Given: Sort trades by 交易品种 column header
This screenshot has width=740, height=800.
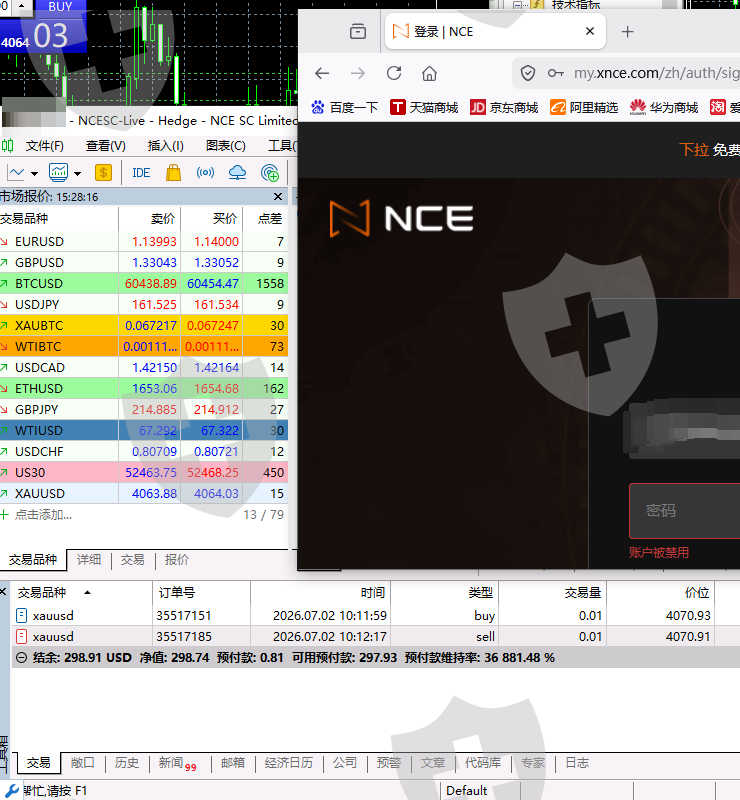Looking at the screenshot, I should [82, 593].
